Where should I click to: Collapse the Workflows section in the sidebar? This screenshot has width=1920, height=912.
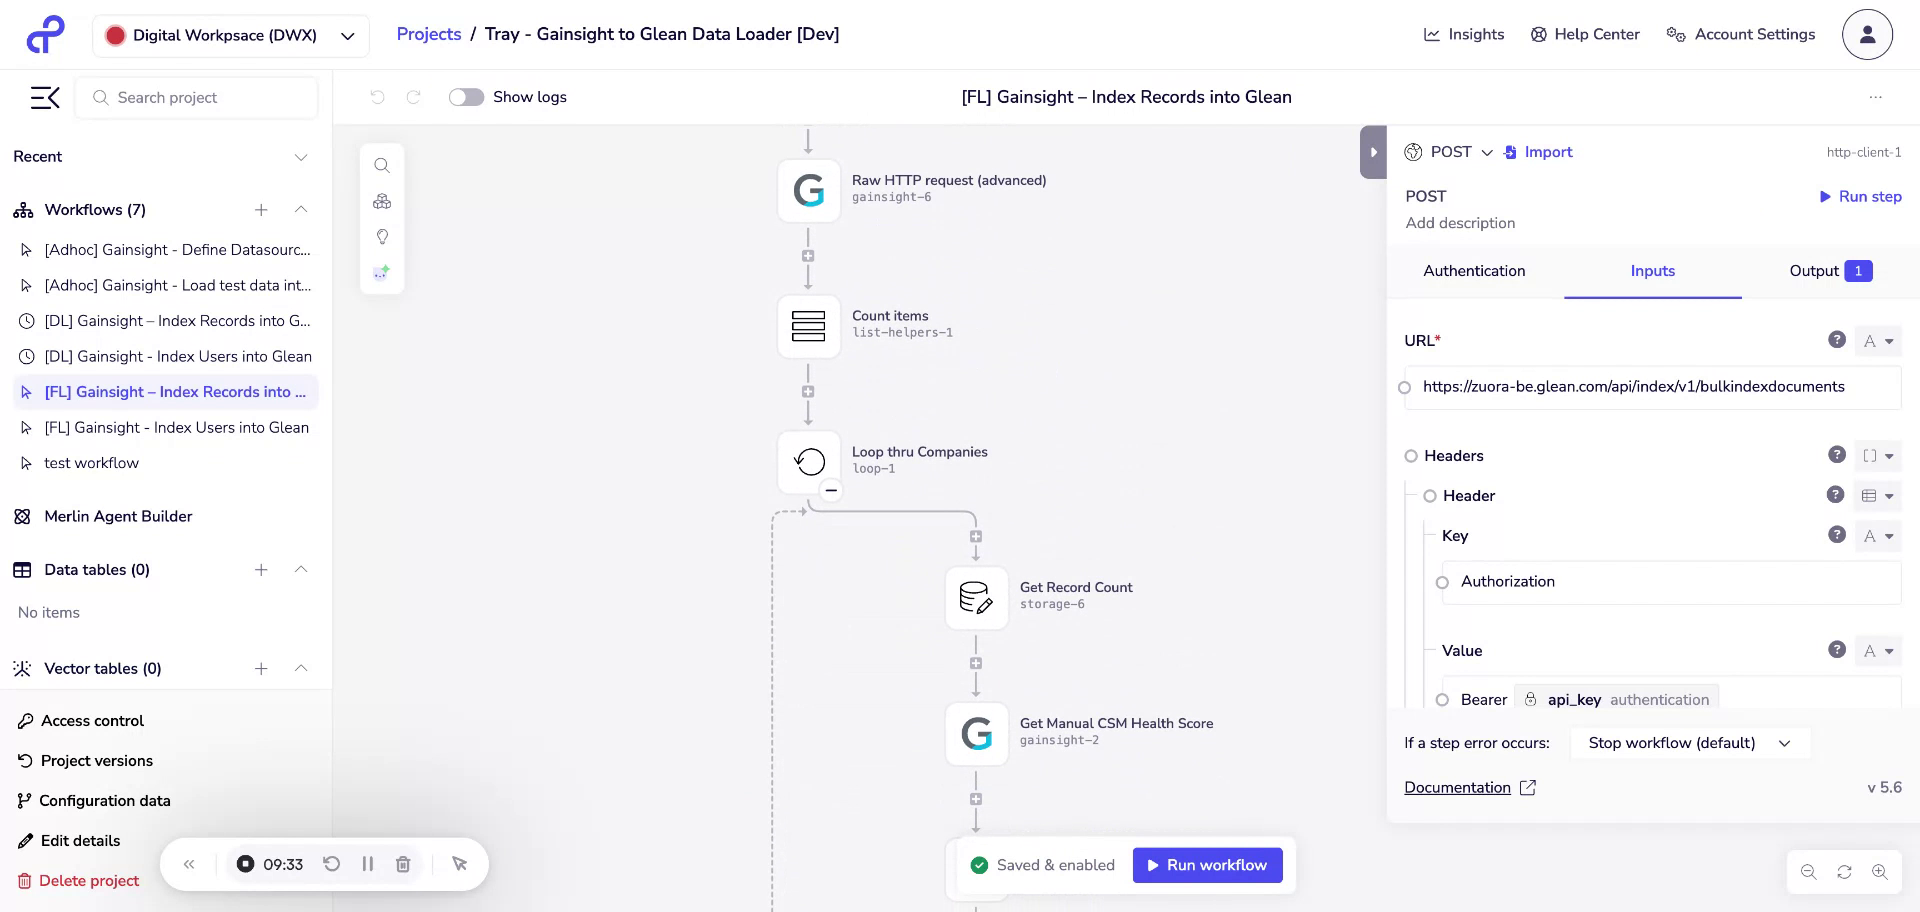click(301, 210)
